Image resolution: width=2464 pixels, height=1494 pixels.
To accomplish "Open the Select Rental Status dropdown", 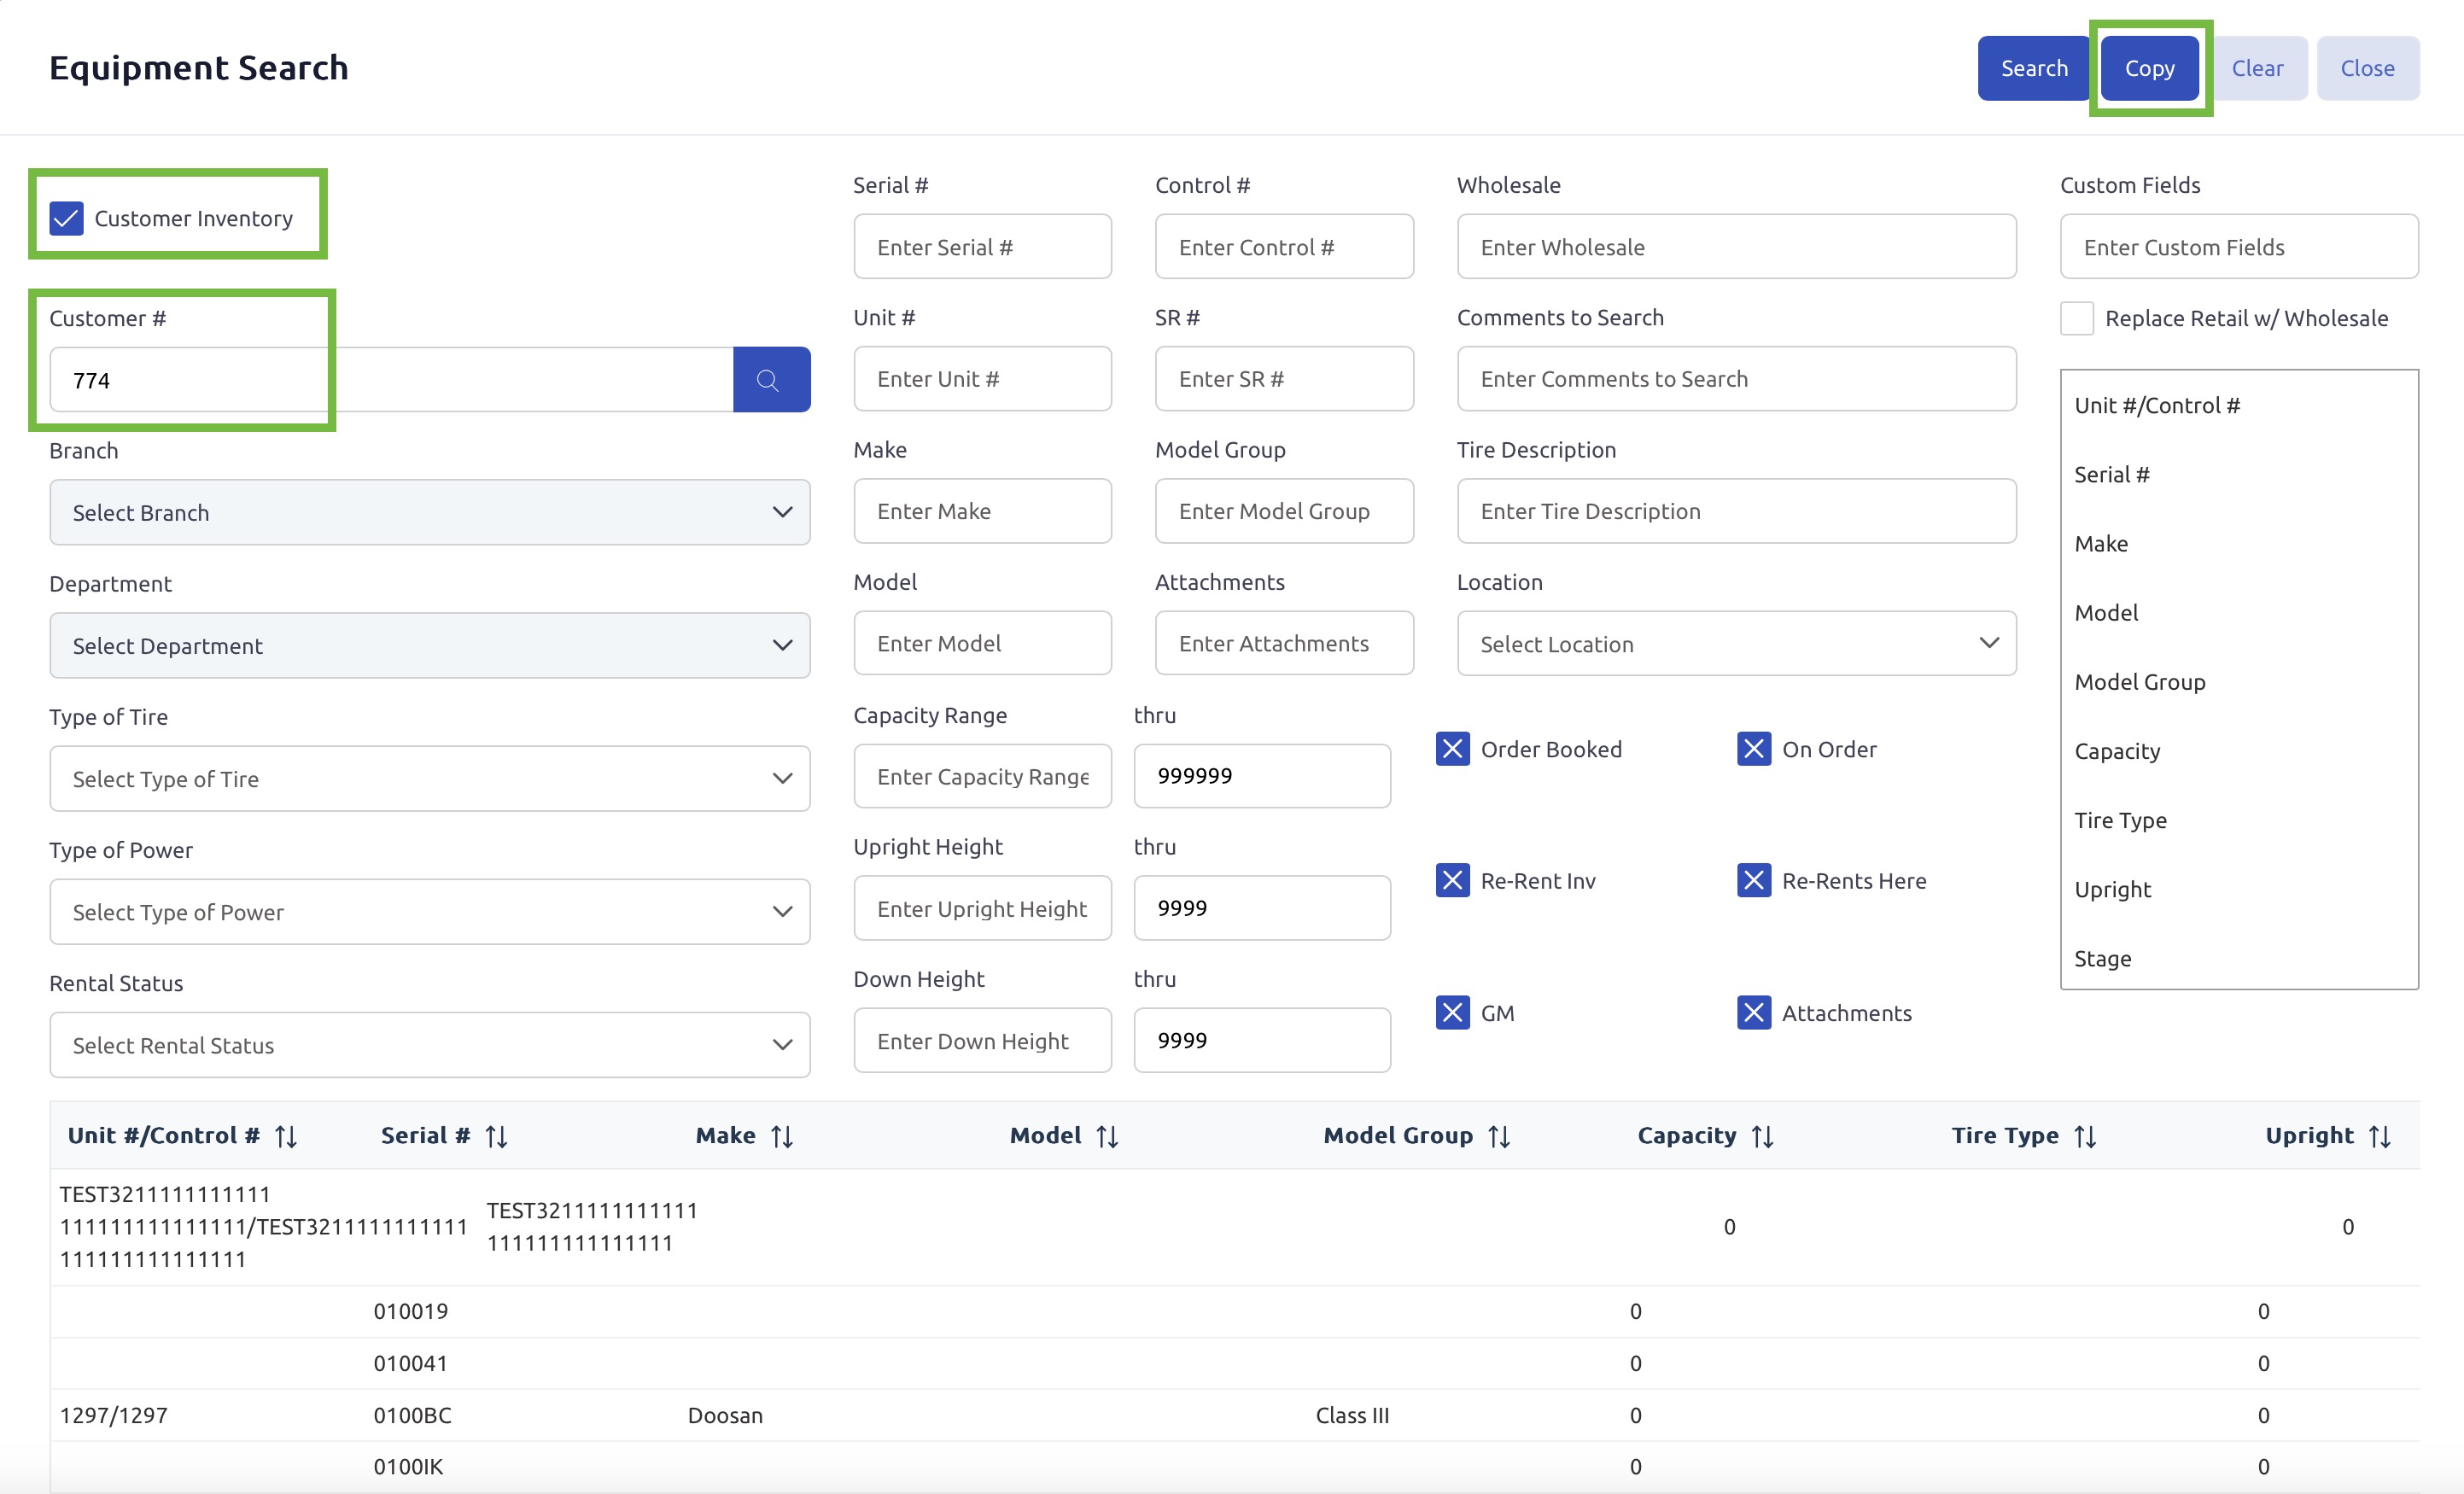I will pos(430,1044).
